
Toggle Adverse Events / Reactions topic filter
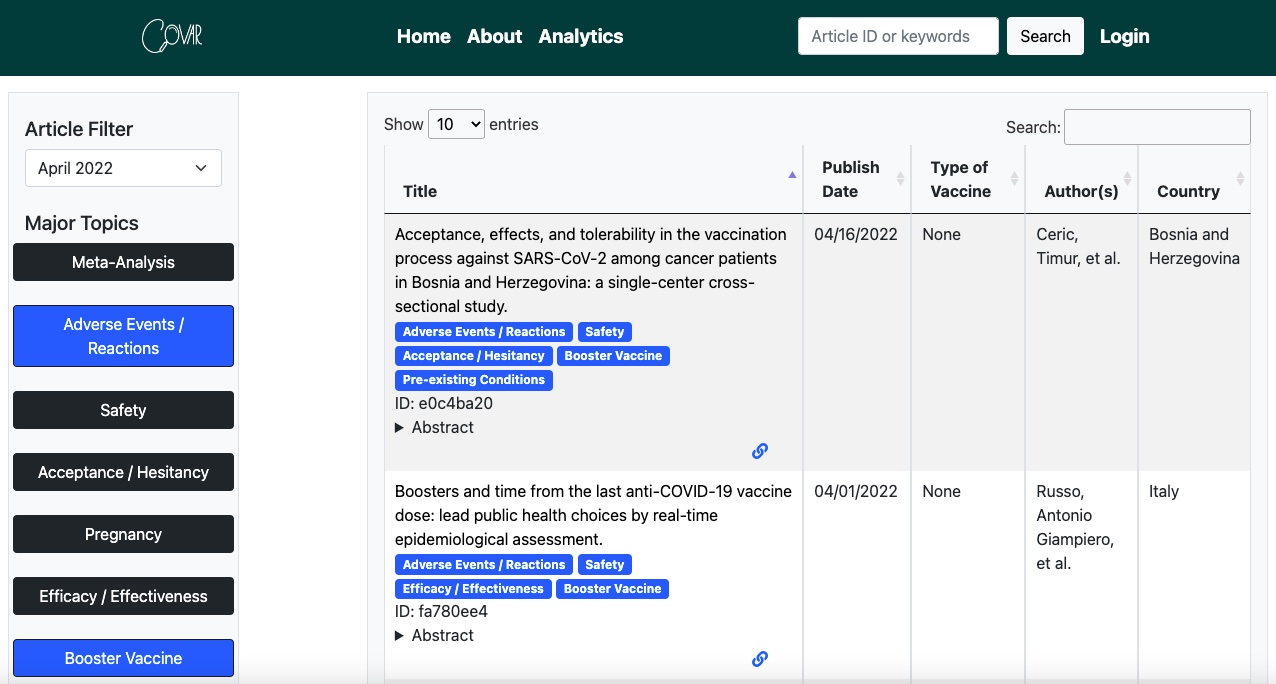click(123, 336)
